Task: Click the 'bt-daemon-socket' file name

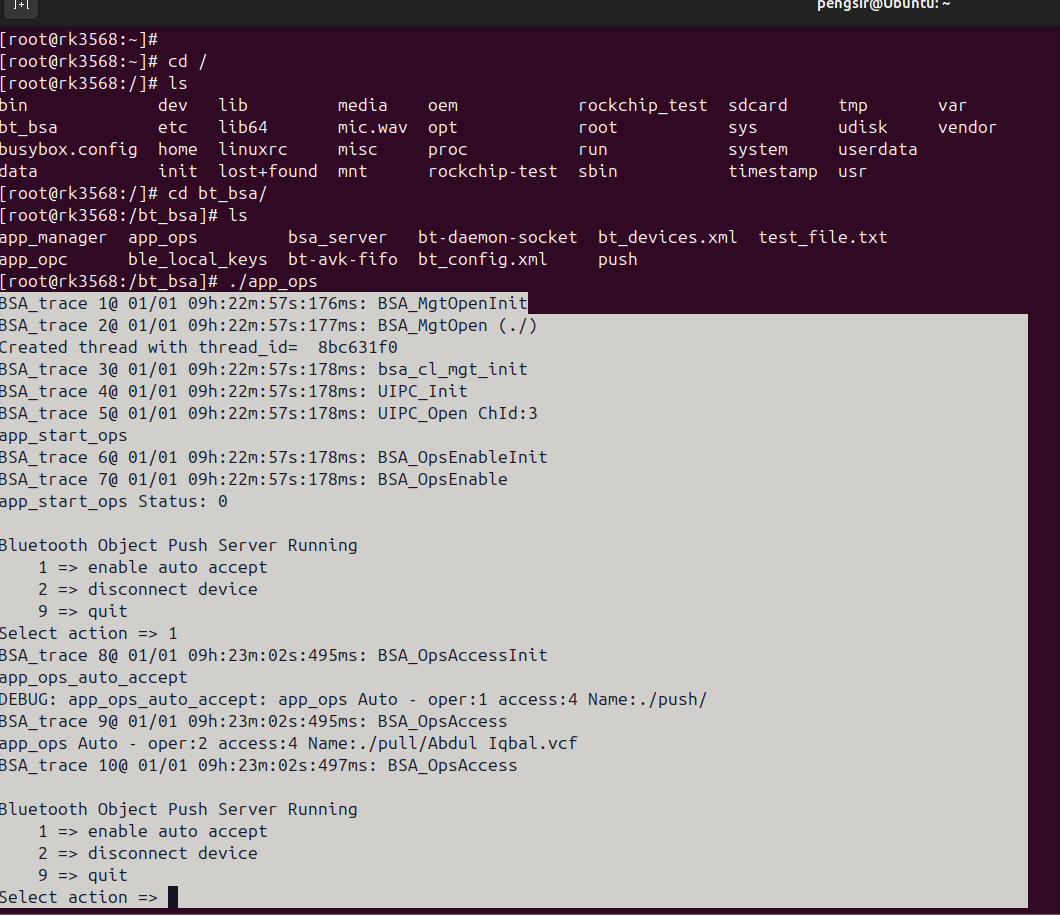Action: [x=498, y=238]
